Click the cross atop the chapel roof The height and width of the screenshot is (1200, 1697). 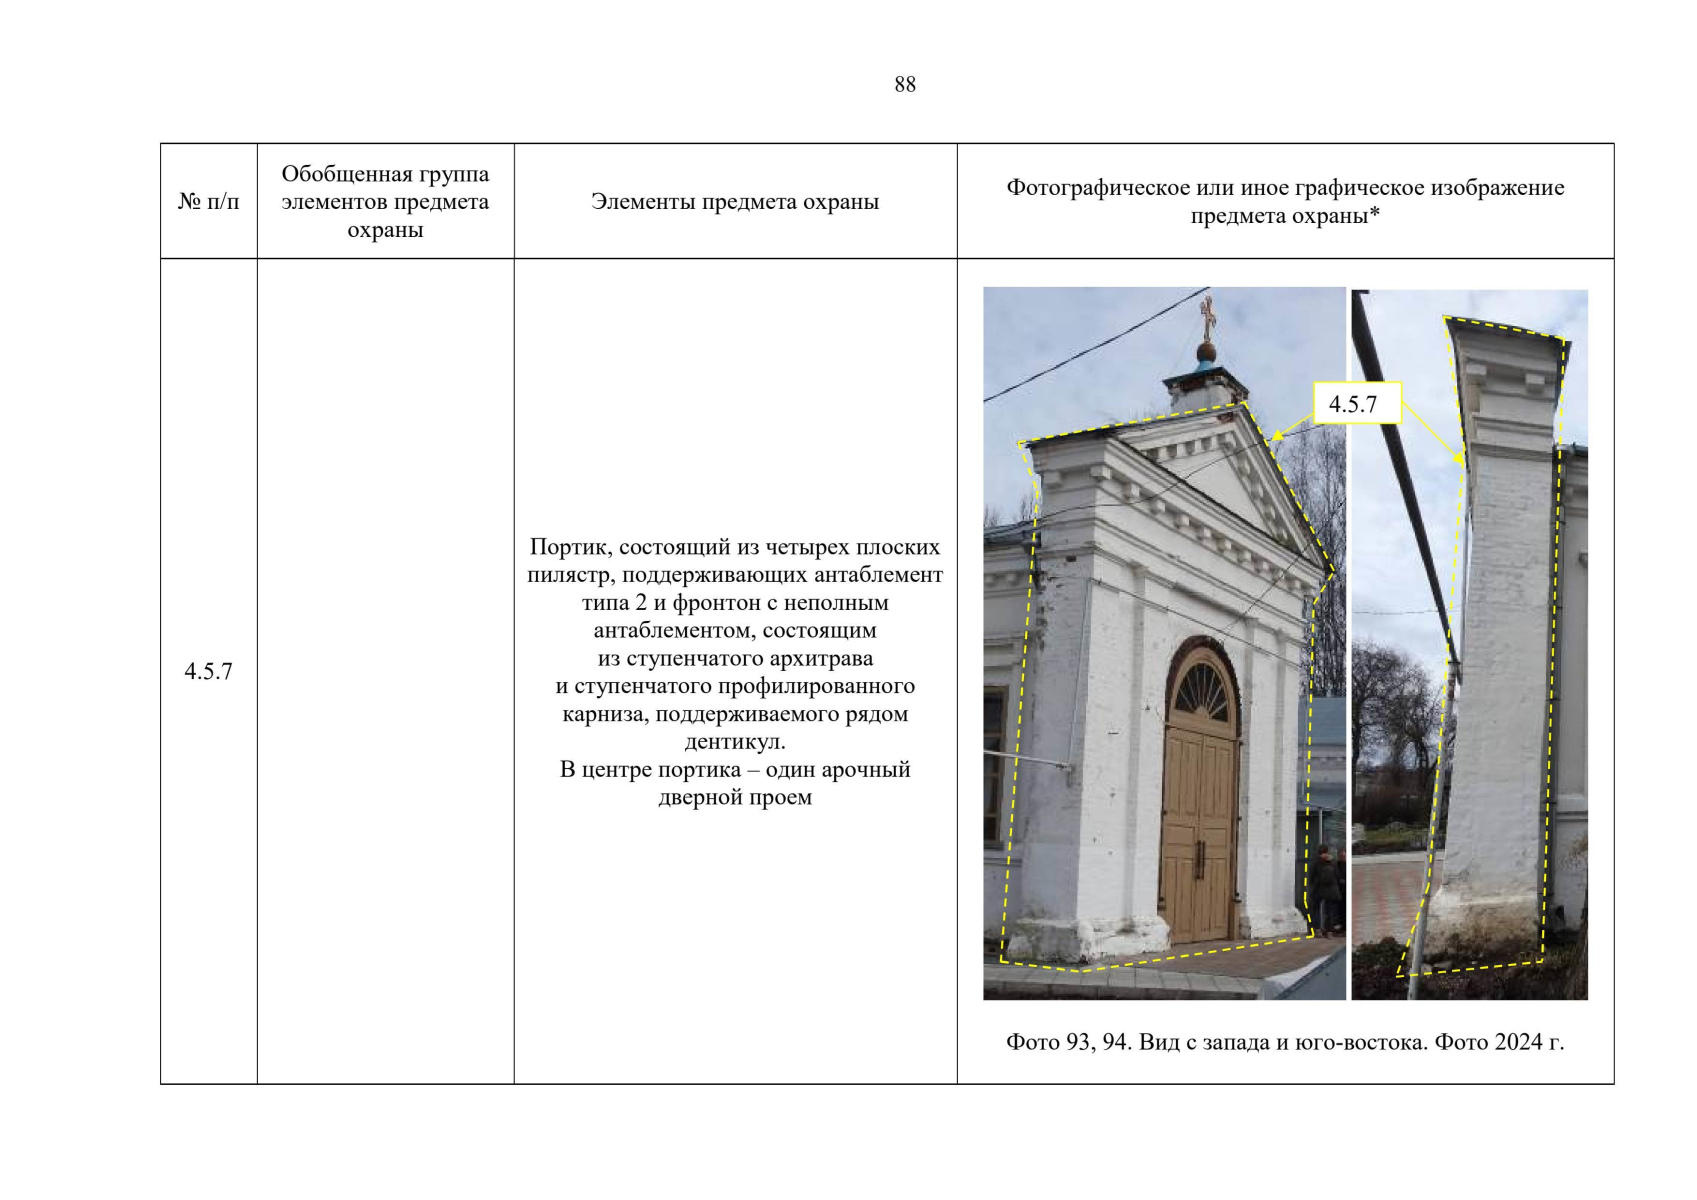(1207, 318)
